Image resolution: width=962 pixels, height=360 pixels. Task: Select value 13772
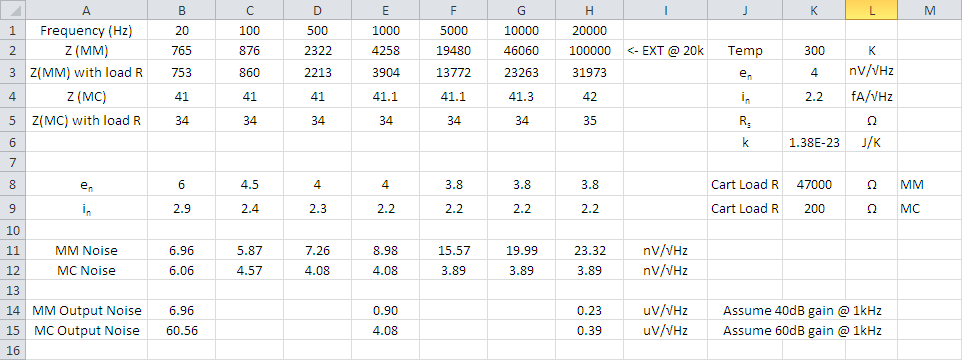[453, 73]
